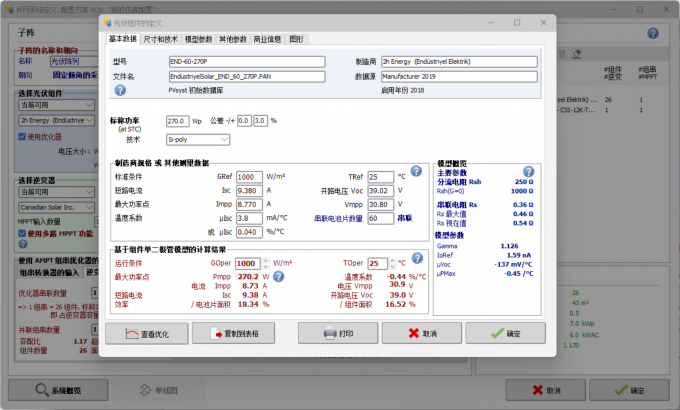Image resolution: width=680 pixels, height=410 pixels.
Task: Click the GOper 1000 field
Action: (248, 263)
